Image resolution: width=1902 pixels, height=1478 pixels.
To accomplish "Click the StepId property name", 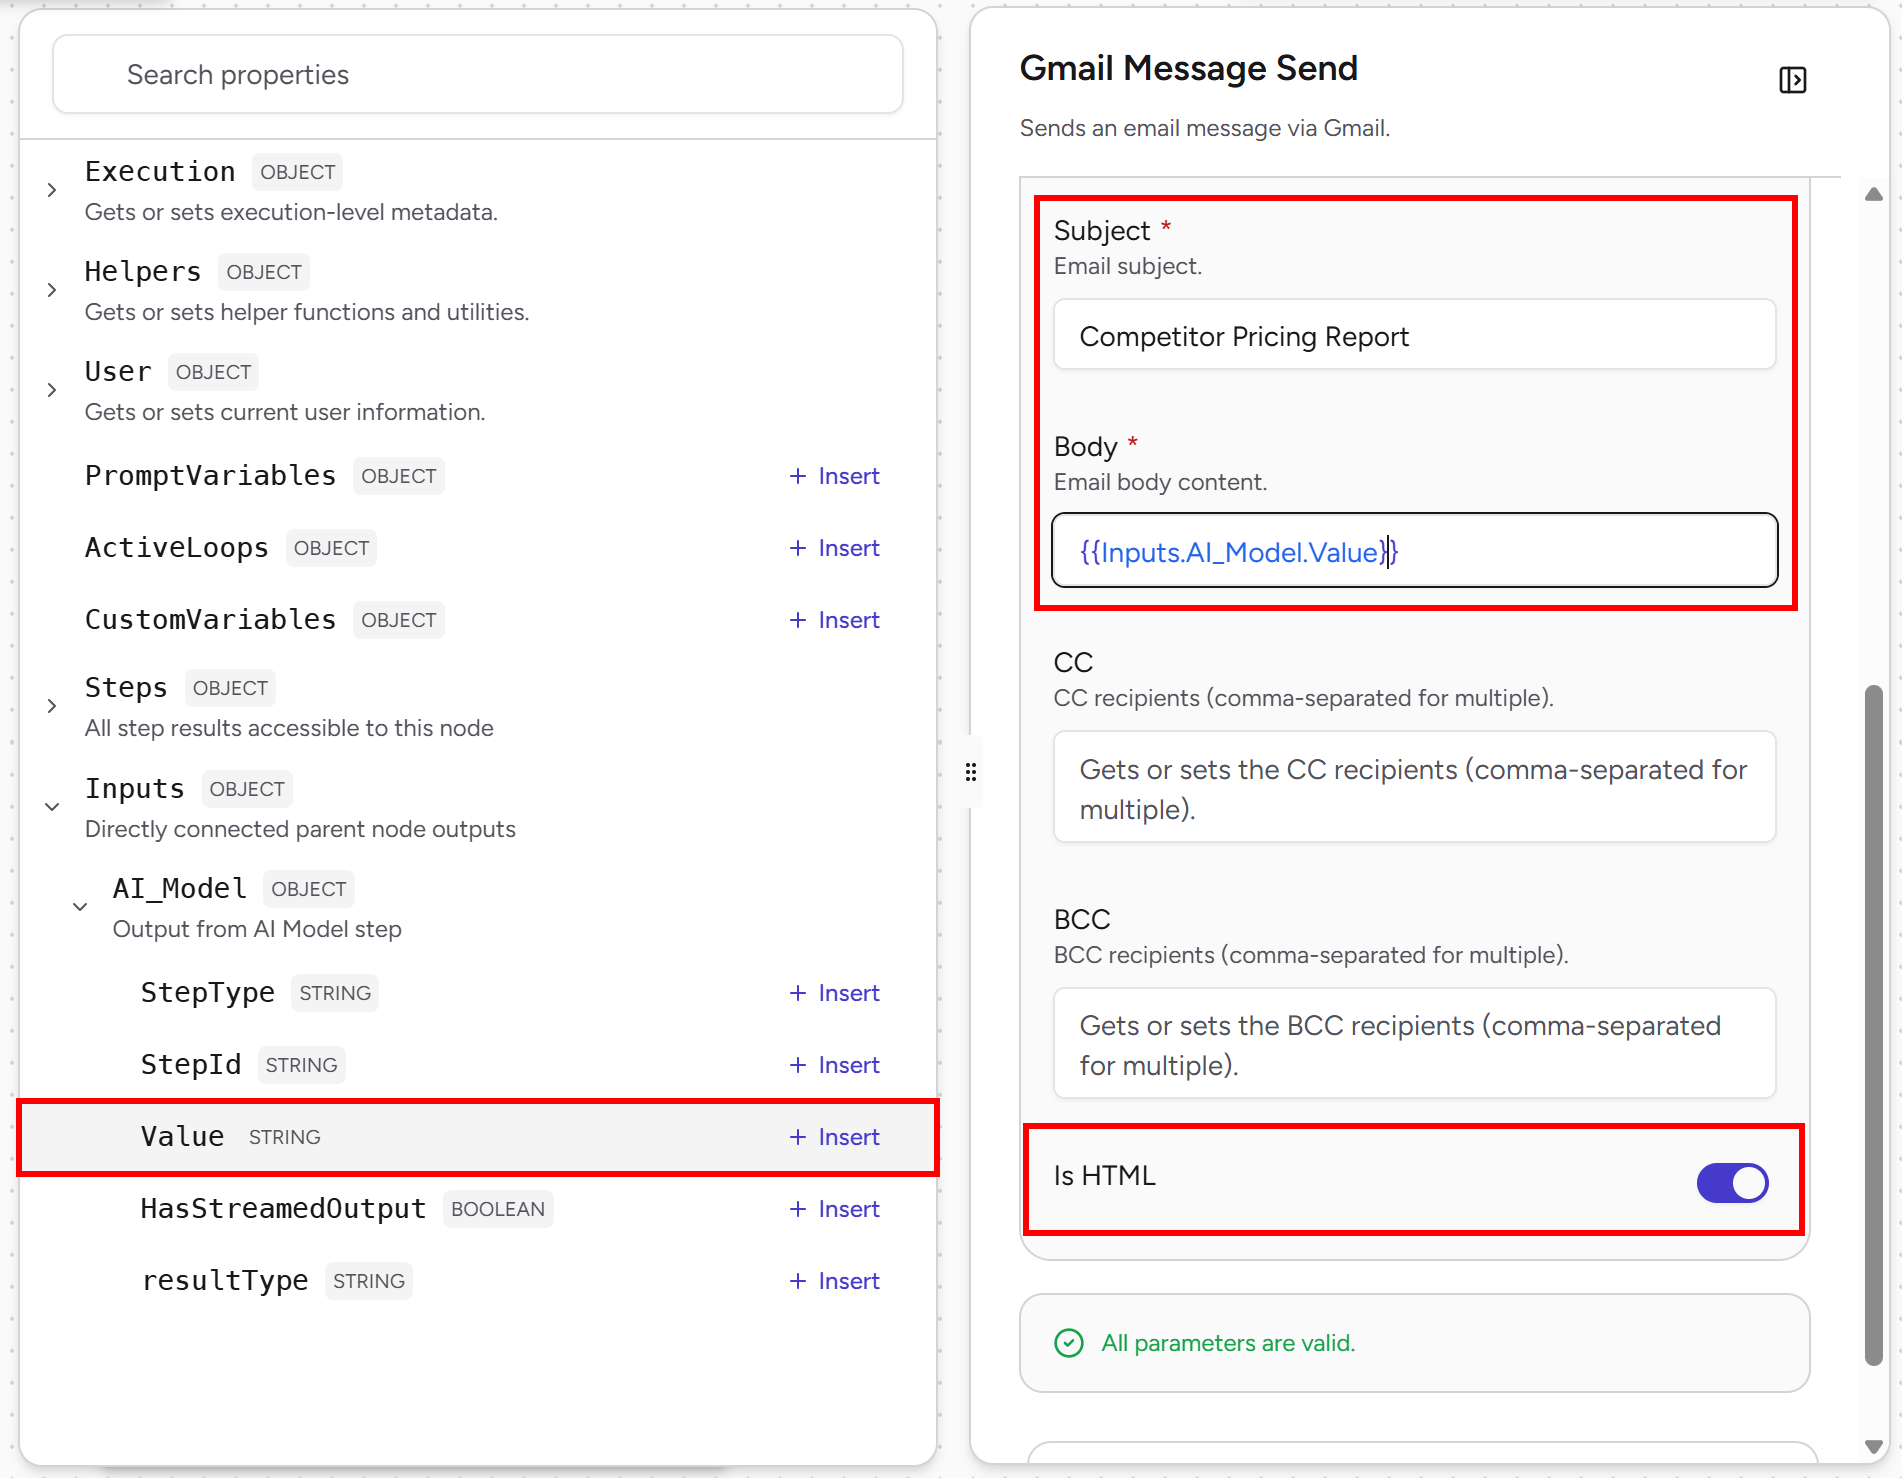I will pyautogui.click(x=191, y=1065).
